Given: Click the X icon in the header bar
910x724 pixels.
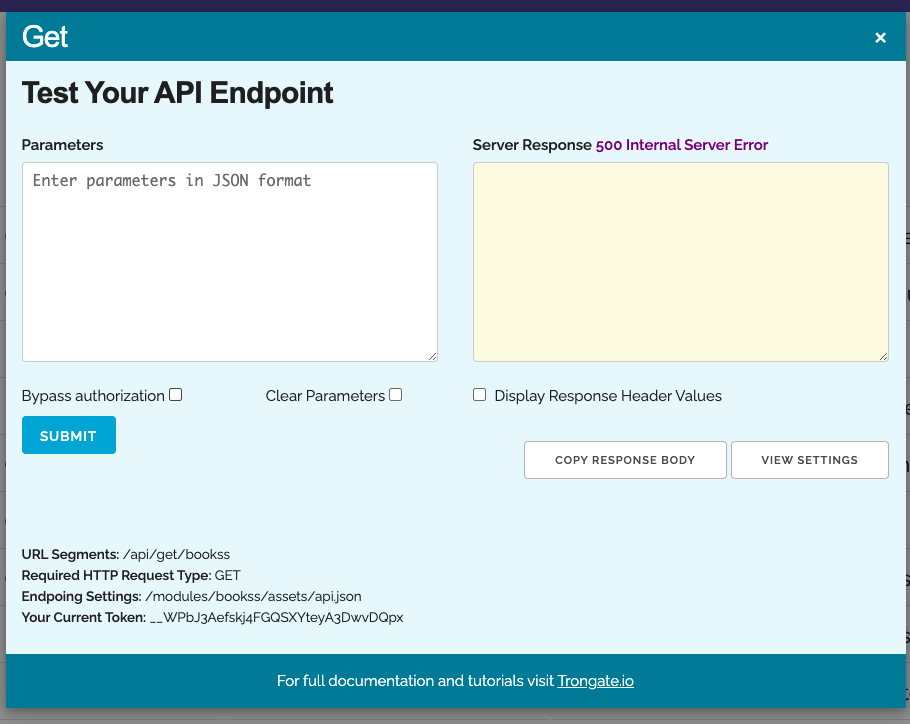Looking at the screenshot, I should [x=880, y=38].
